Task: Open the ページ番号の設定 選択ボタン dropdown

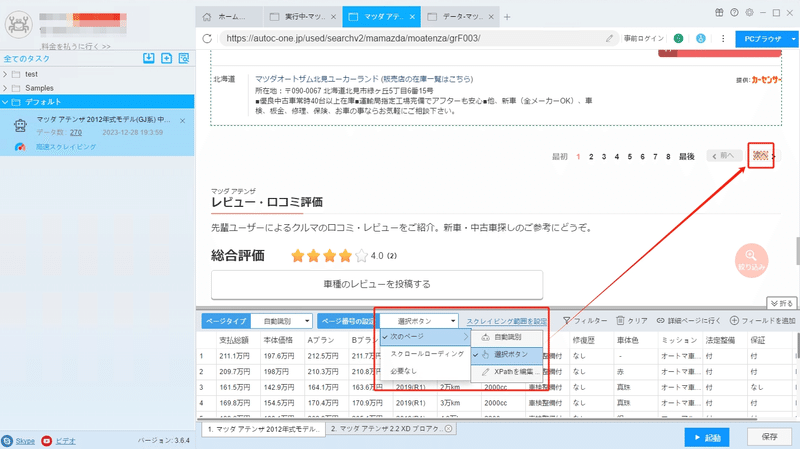Action: tap(419, 321)
